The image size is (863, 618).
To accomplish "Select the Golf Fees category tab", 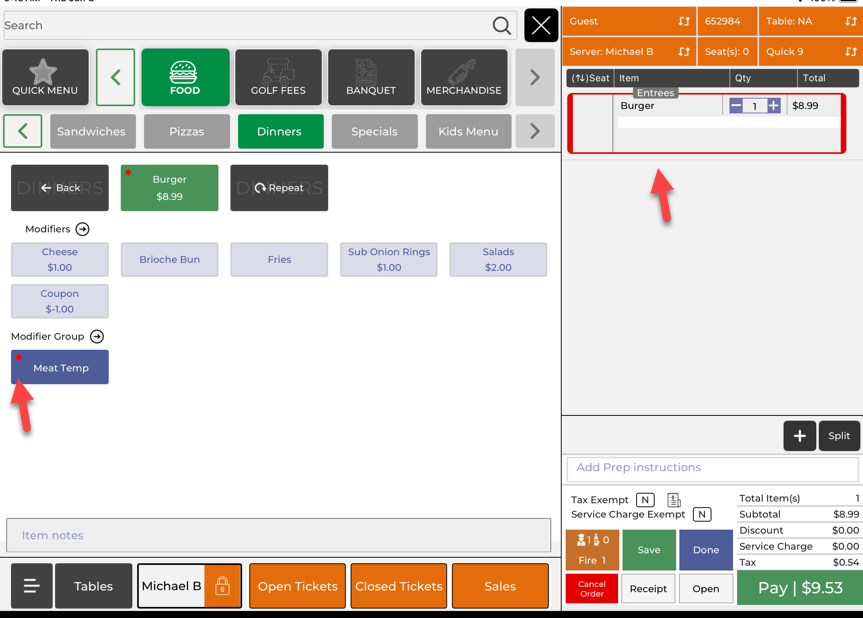I will point(278,78).
